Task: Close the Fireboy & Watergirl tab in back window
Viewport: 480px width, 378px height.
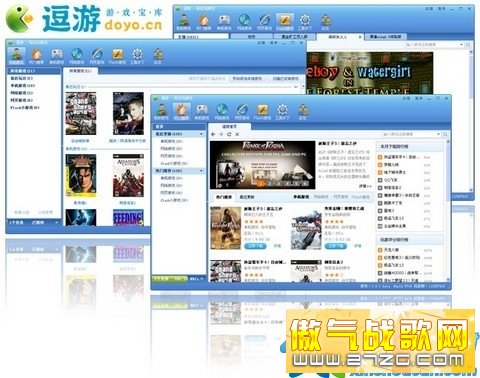Action: pos(360,37)
